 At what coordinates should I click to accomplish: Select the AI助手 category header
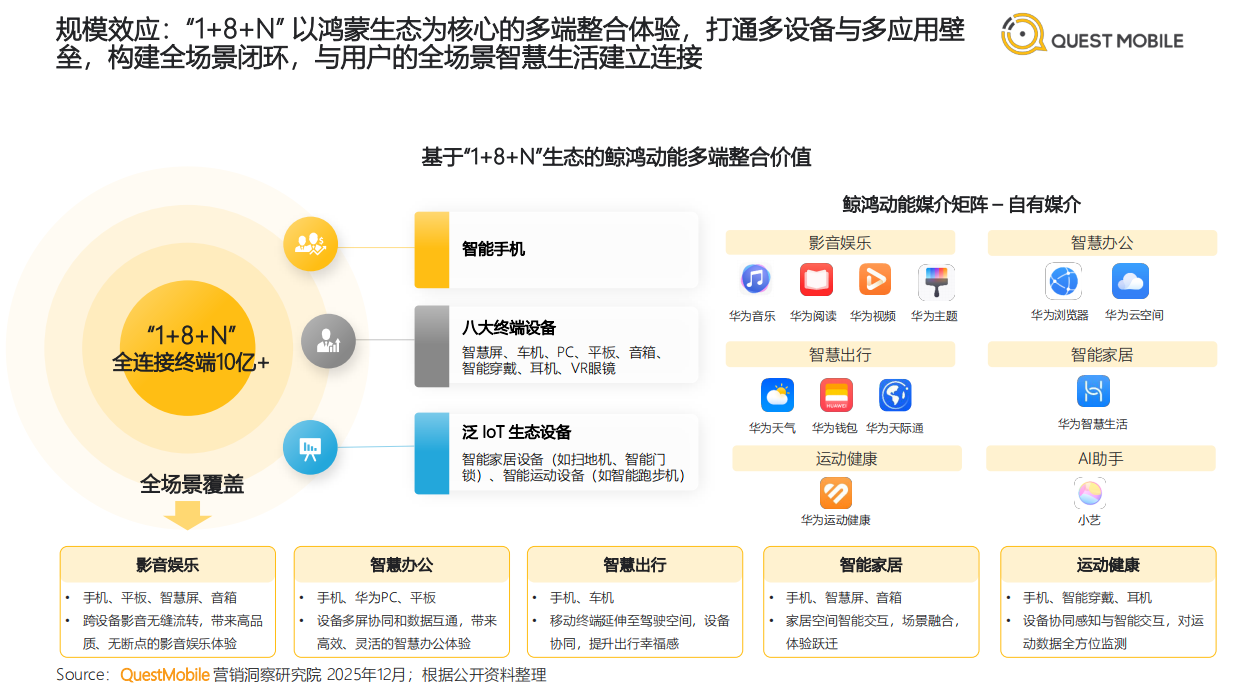click(1102, 459)
